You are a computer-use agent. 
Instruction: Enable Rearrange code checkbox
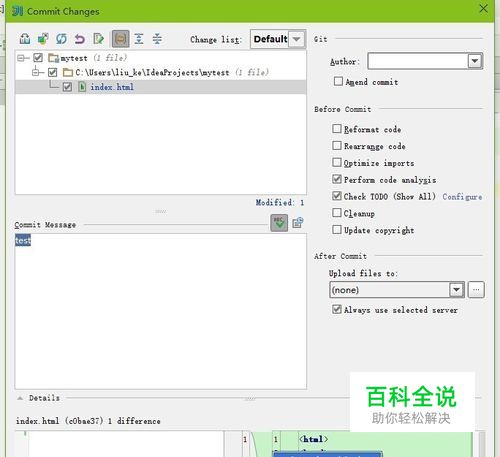pyautogui.click(x=337, y=145)
